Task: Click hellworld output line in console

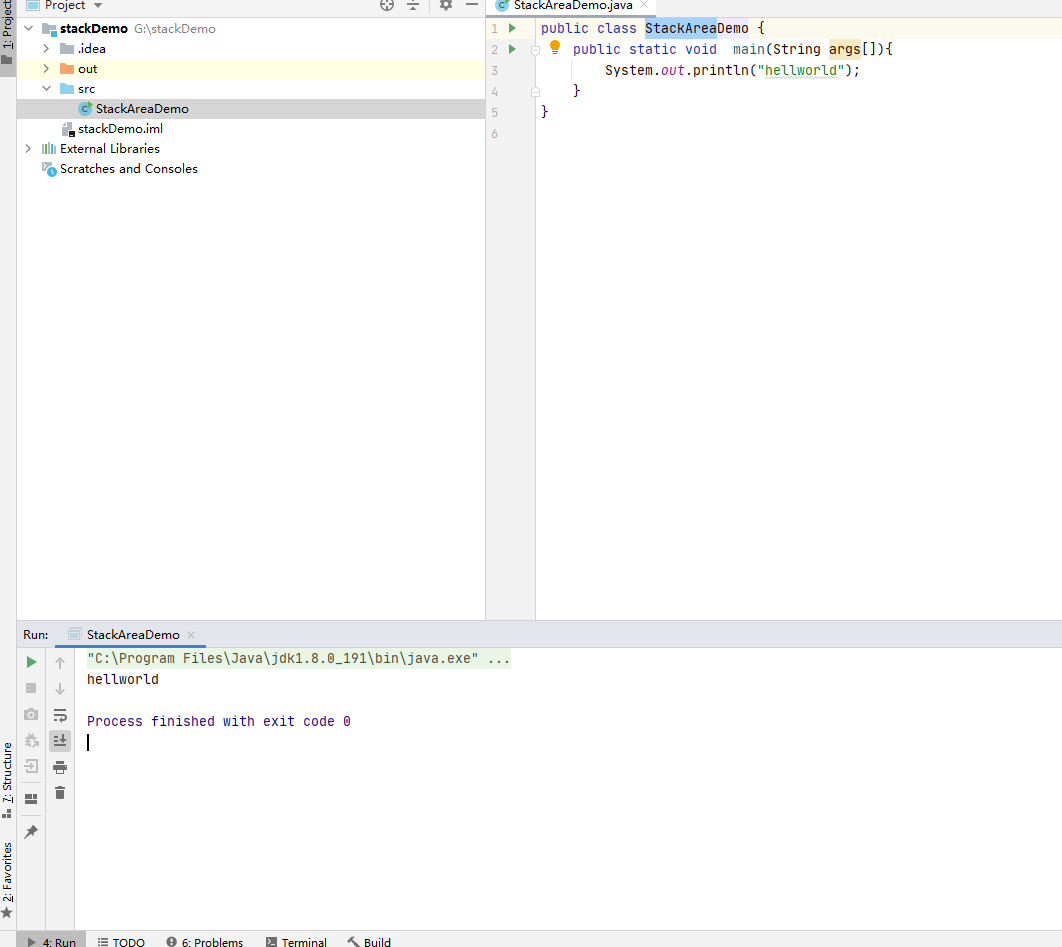Action: pos(123,679)
